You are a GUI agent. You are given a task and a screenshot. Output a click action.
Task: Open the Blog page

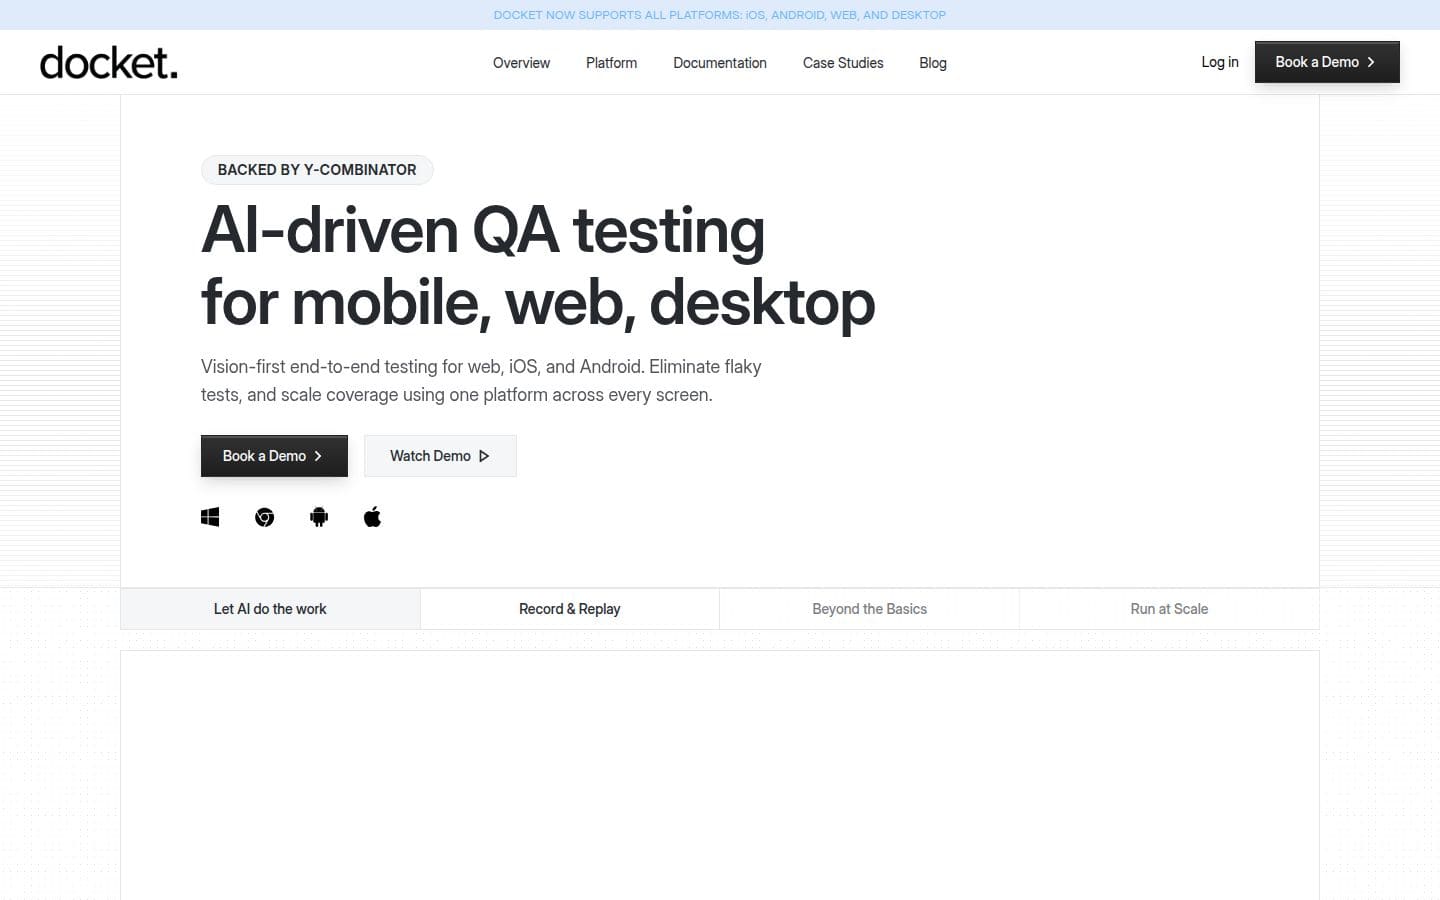[933, 63]
